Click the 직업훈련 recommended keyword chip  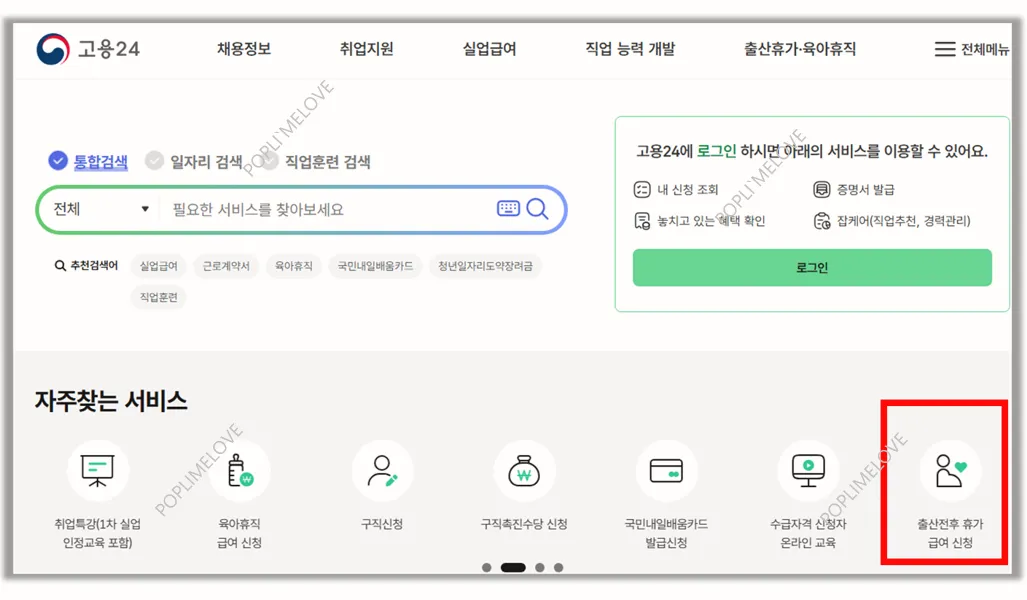pos(159,297)
